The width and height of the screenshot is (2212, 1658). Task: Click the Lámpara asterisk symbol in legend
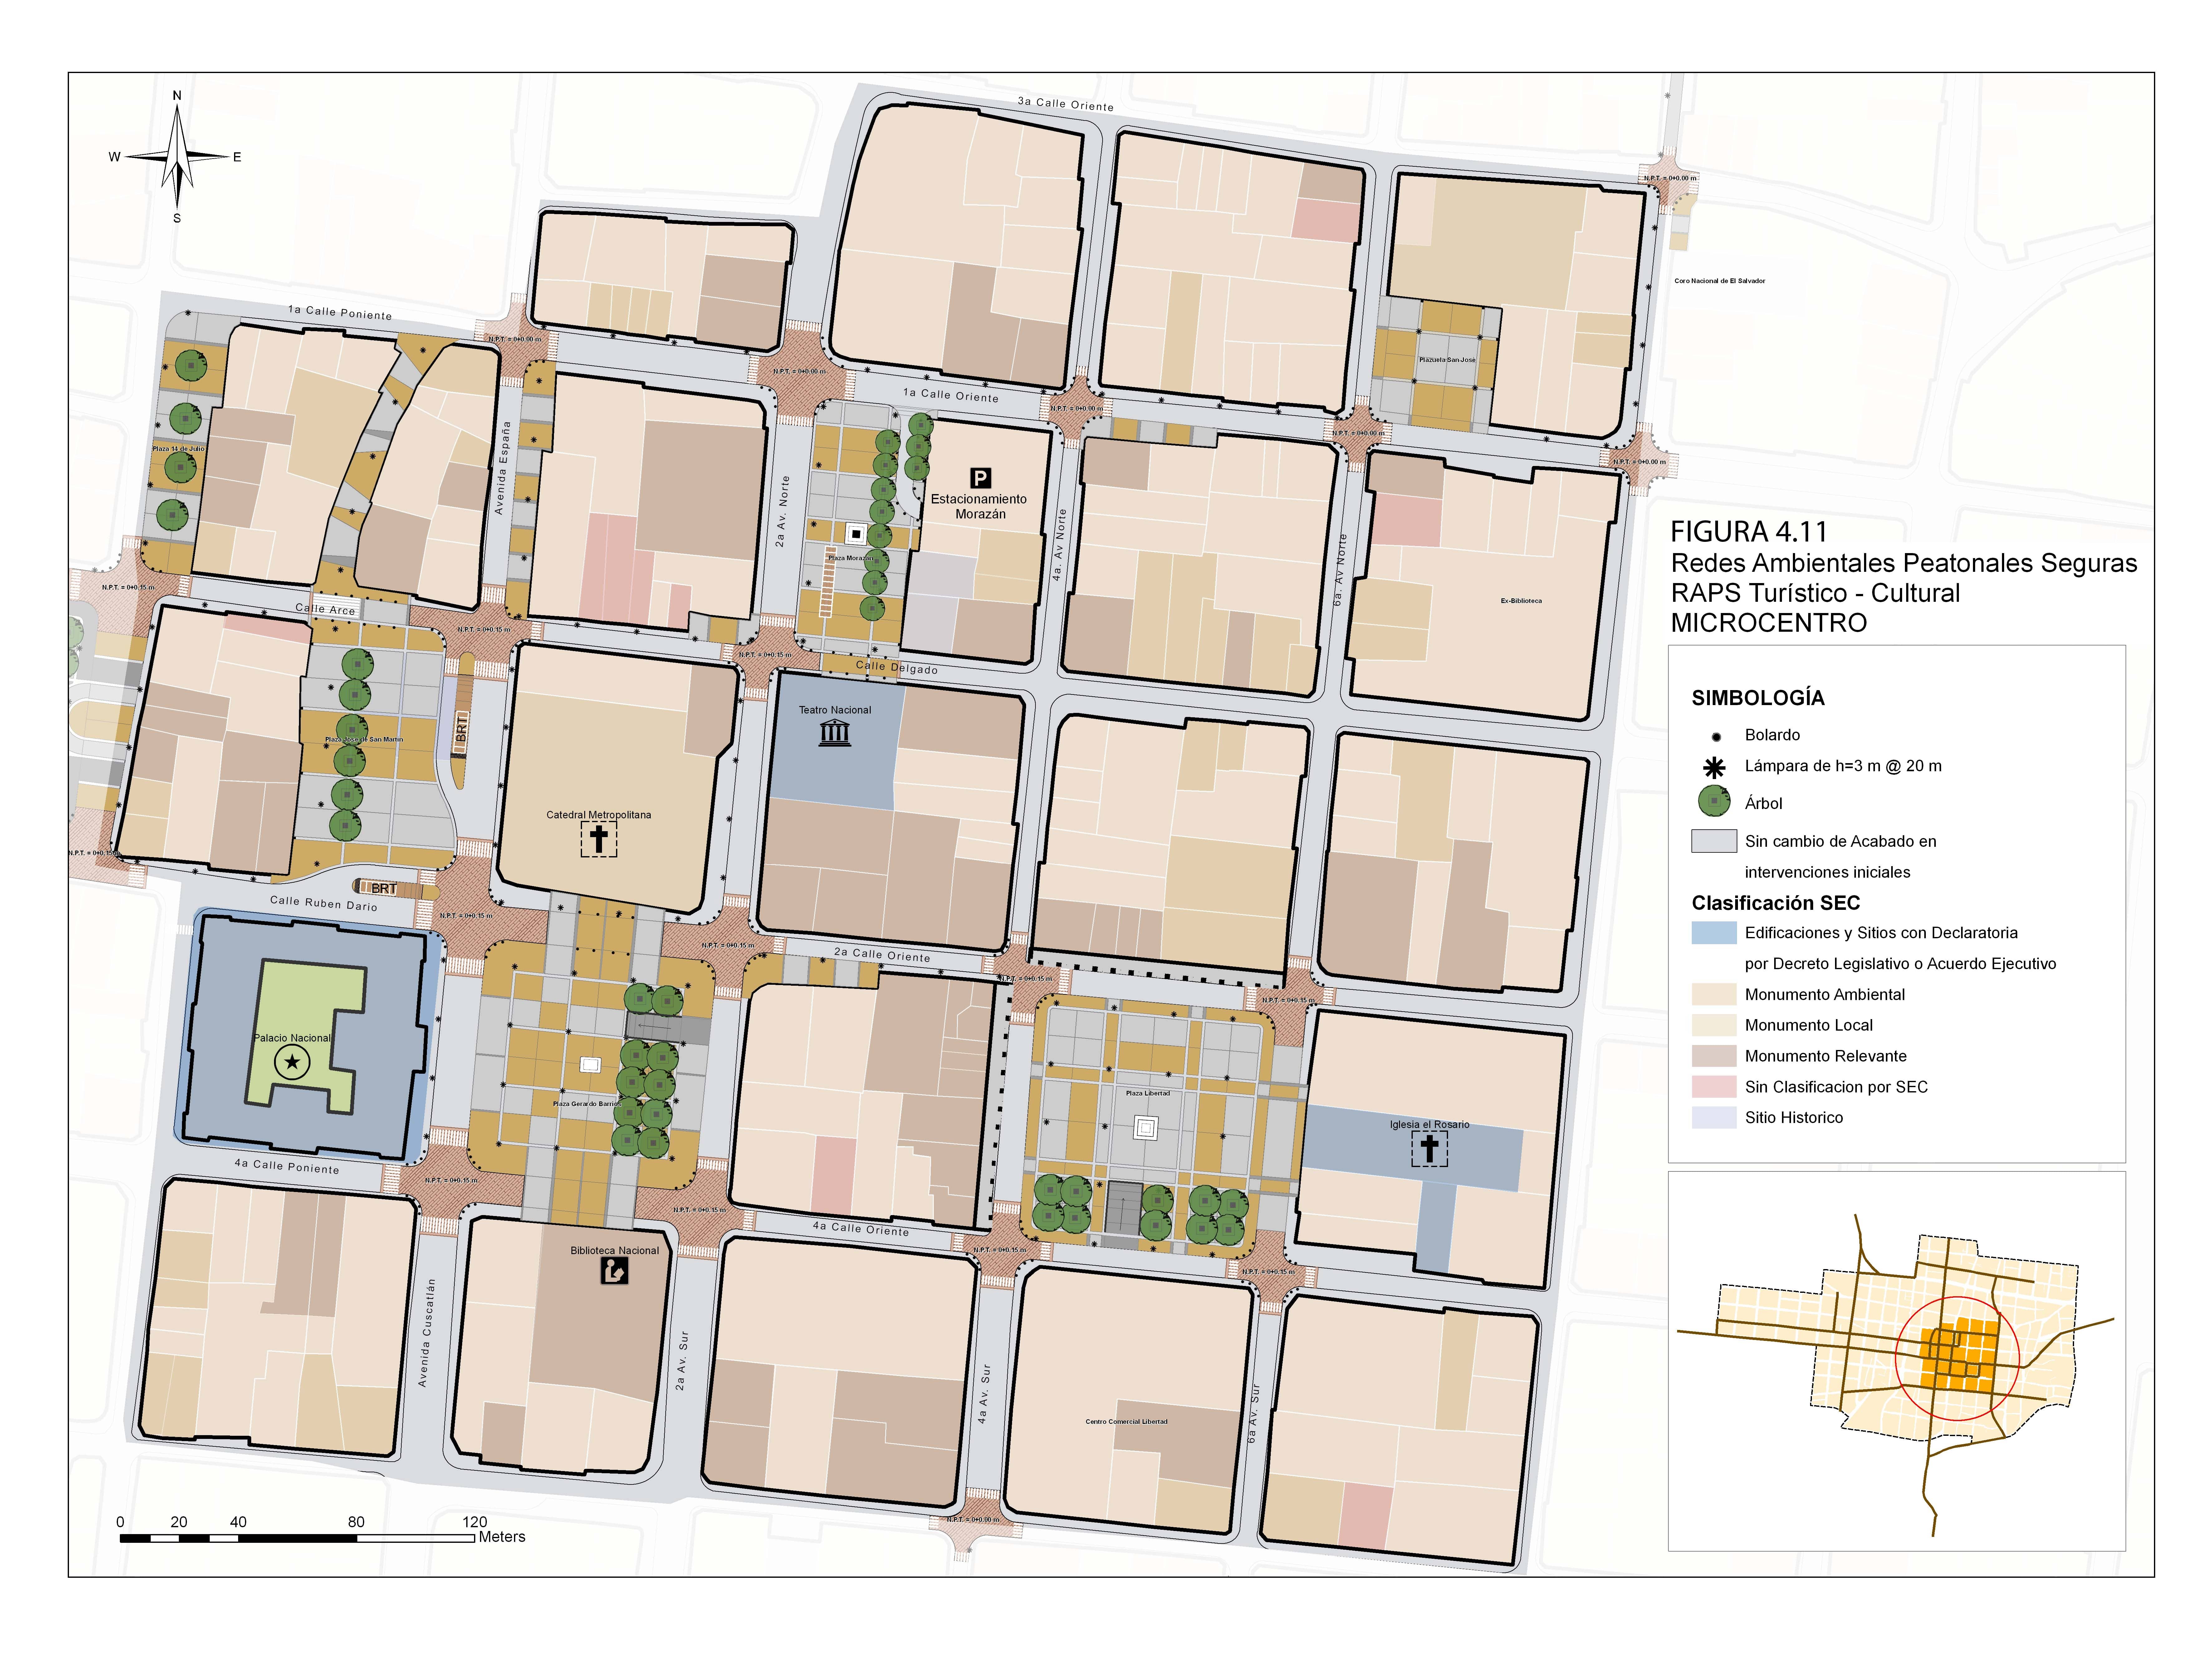click(x=1714, y=768)
